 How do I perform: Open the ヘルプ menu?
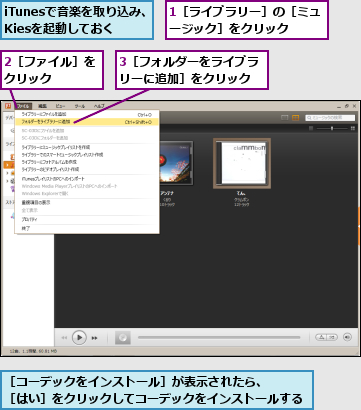click(99, 106)
